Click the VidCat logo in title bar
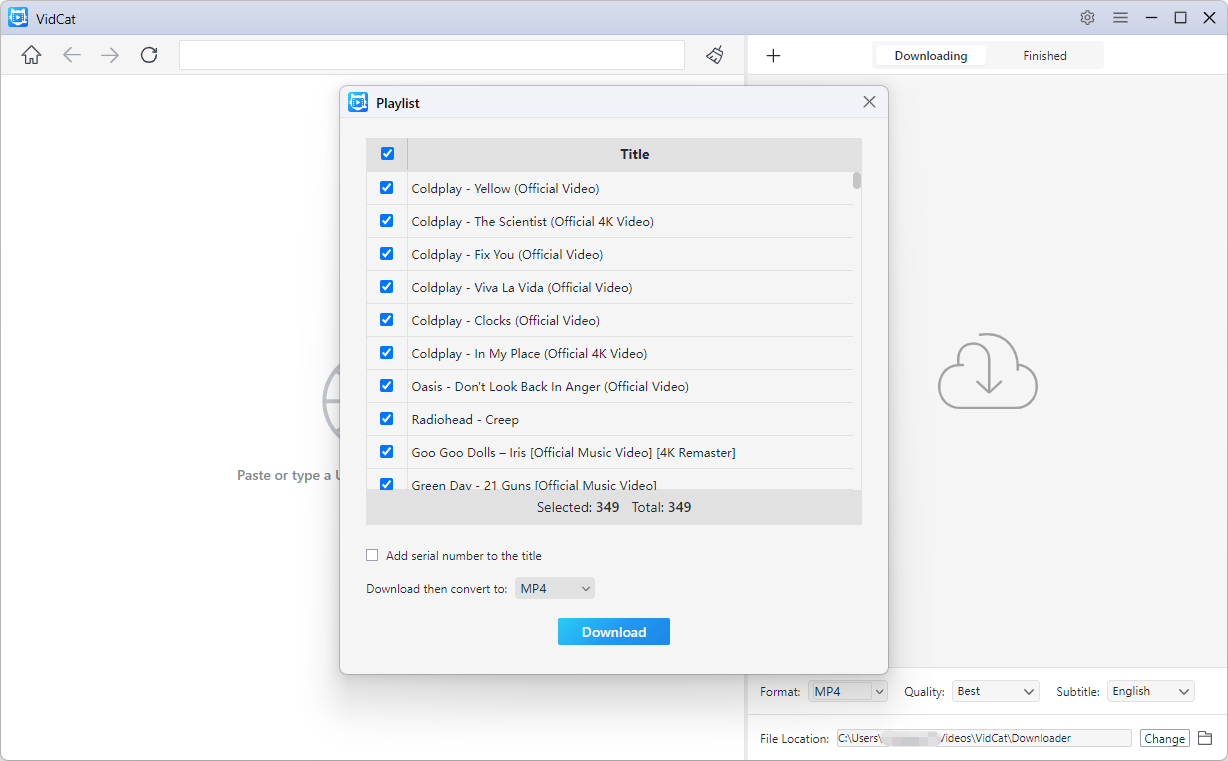Viewport: 1228px width, 761px height. [18, 17]
